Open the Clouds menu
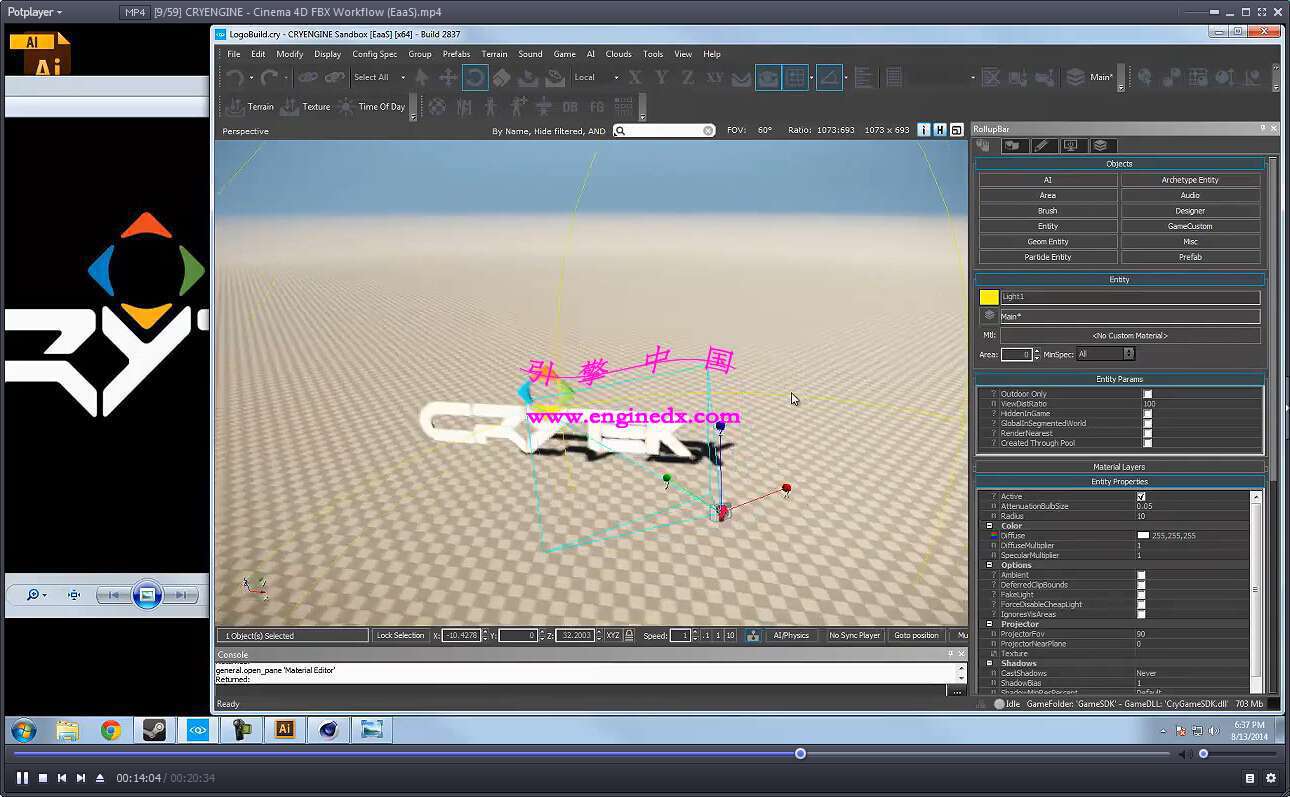 618,54
